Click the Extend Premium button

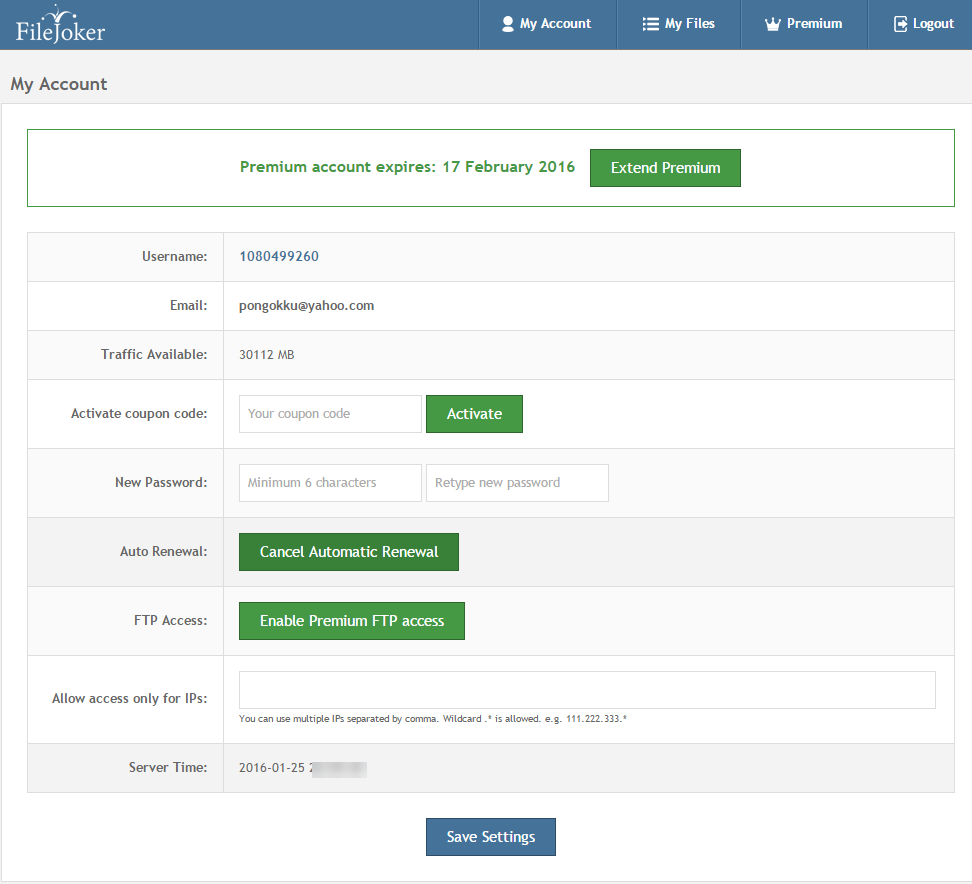(665, 167)
